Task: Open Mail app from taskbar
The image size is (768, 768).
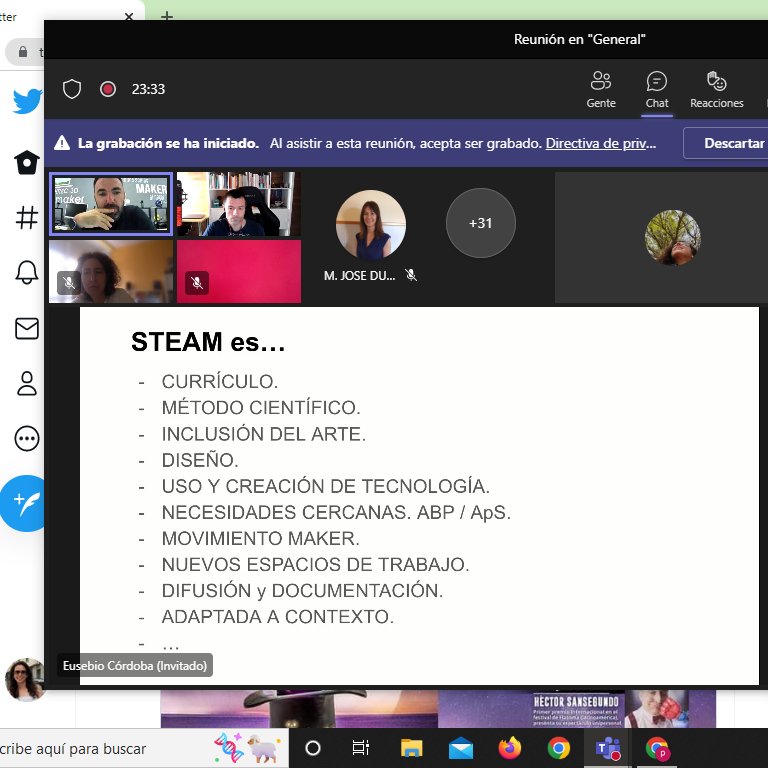Action: (x=461, y=748)
